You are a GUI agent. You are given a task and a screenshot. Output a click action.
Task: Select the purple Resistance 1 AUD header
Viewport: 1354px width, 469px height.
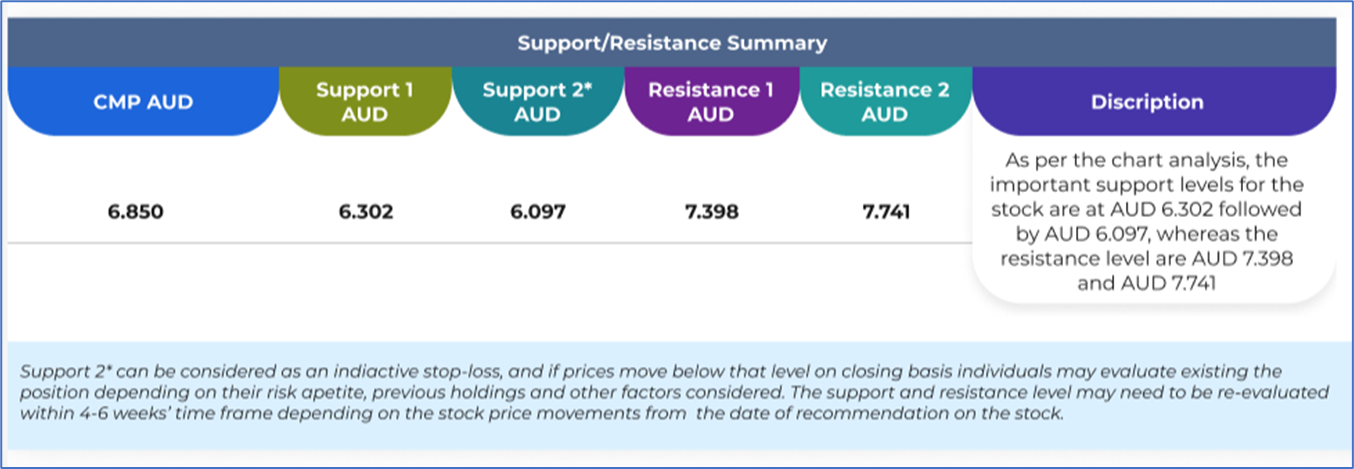point(711,102)
